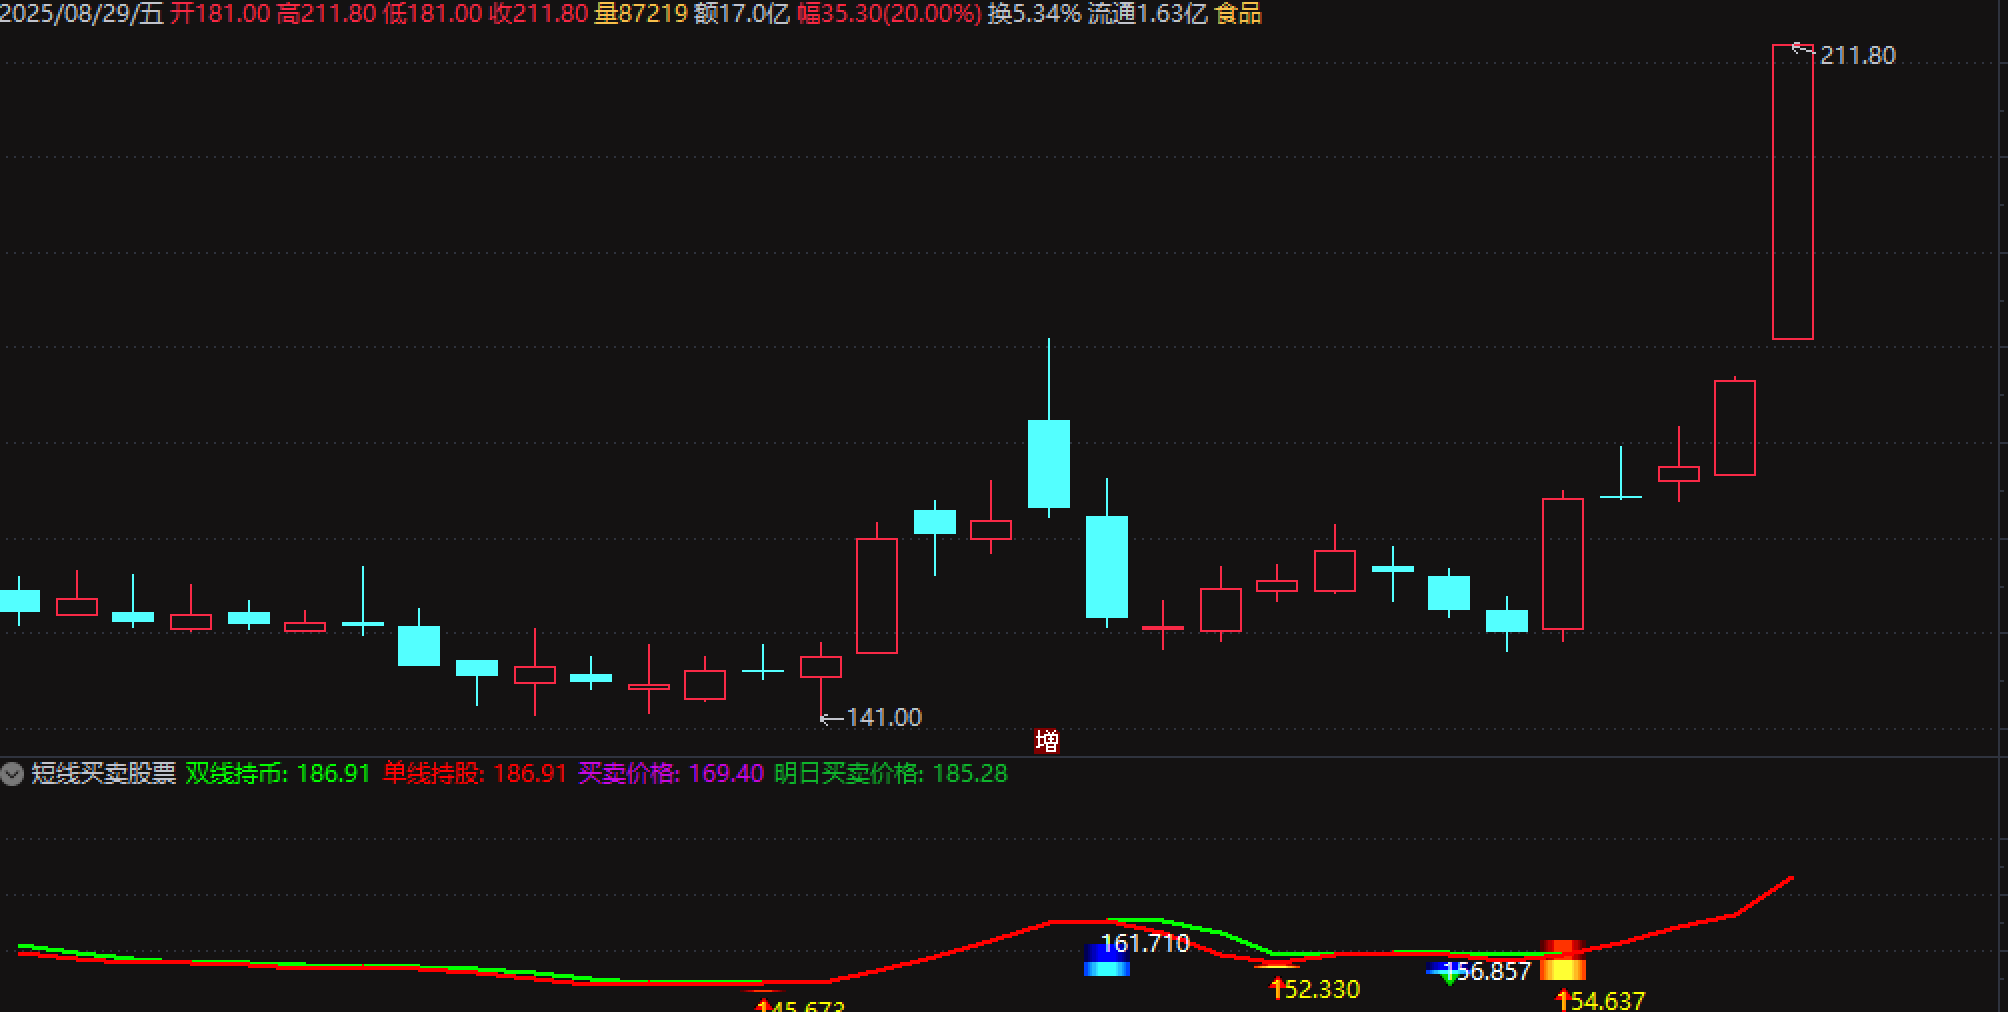This screenshot has width=2008, height=1012.
Task: Click the 短线买卖股票 indicator name
Action: 104,774
